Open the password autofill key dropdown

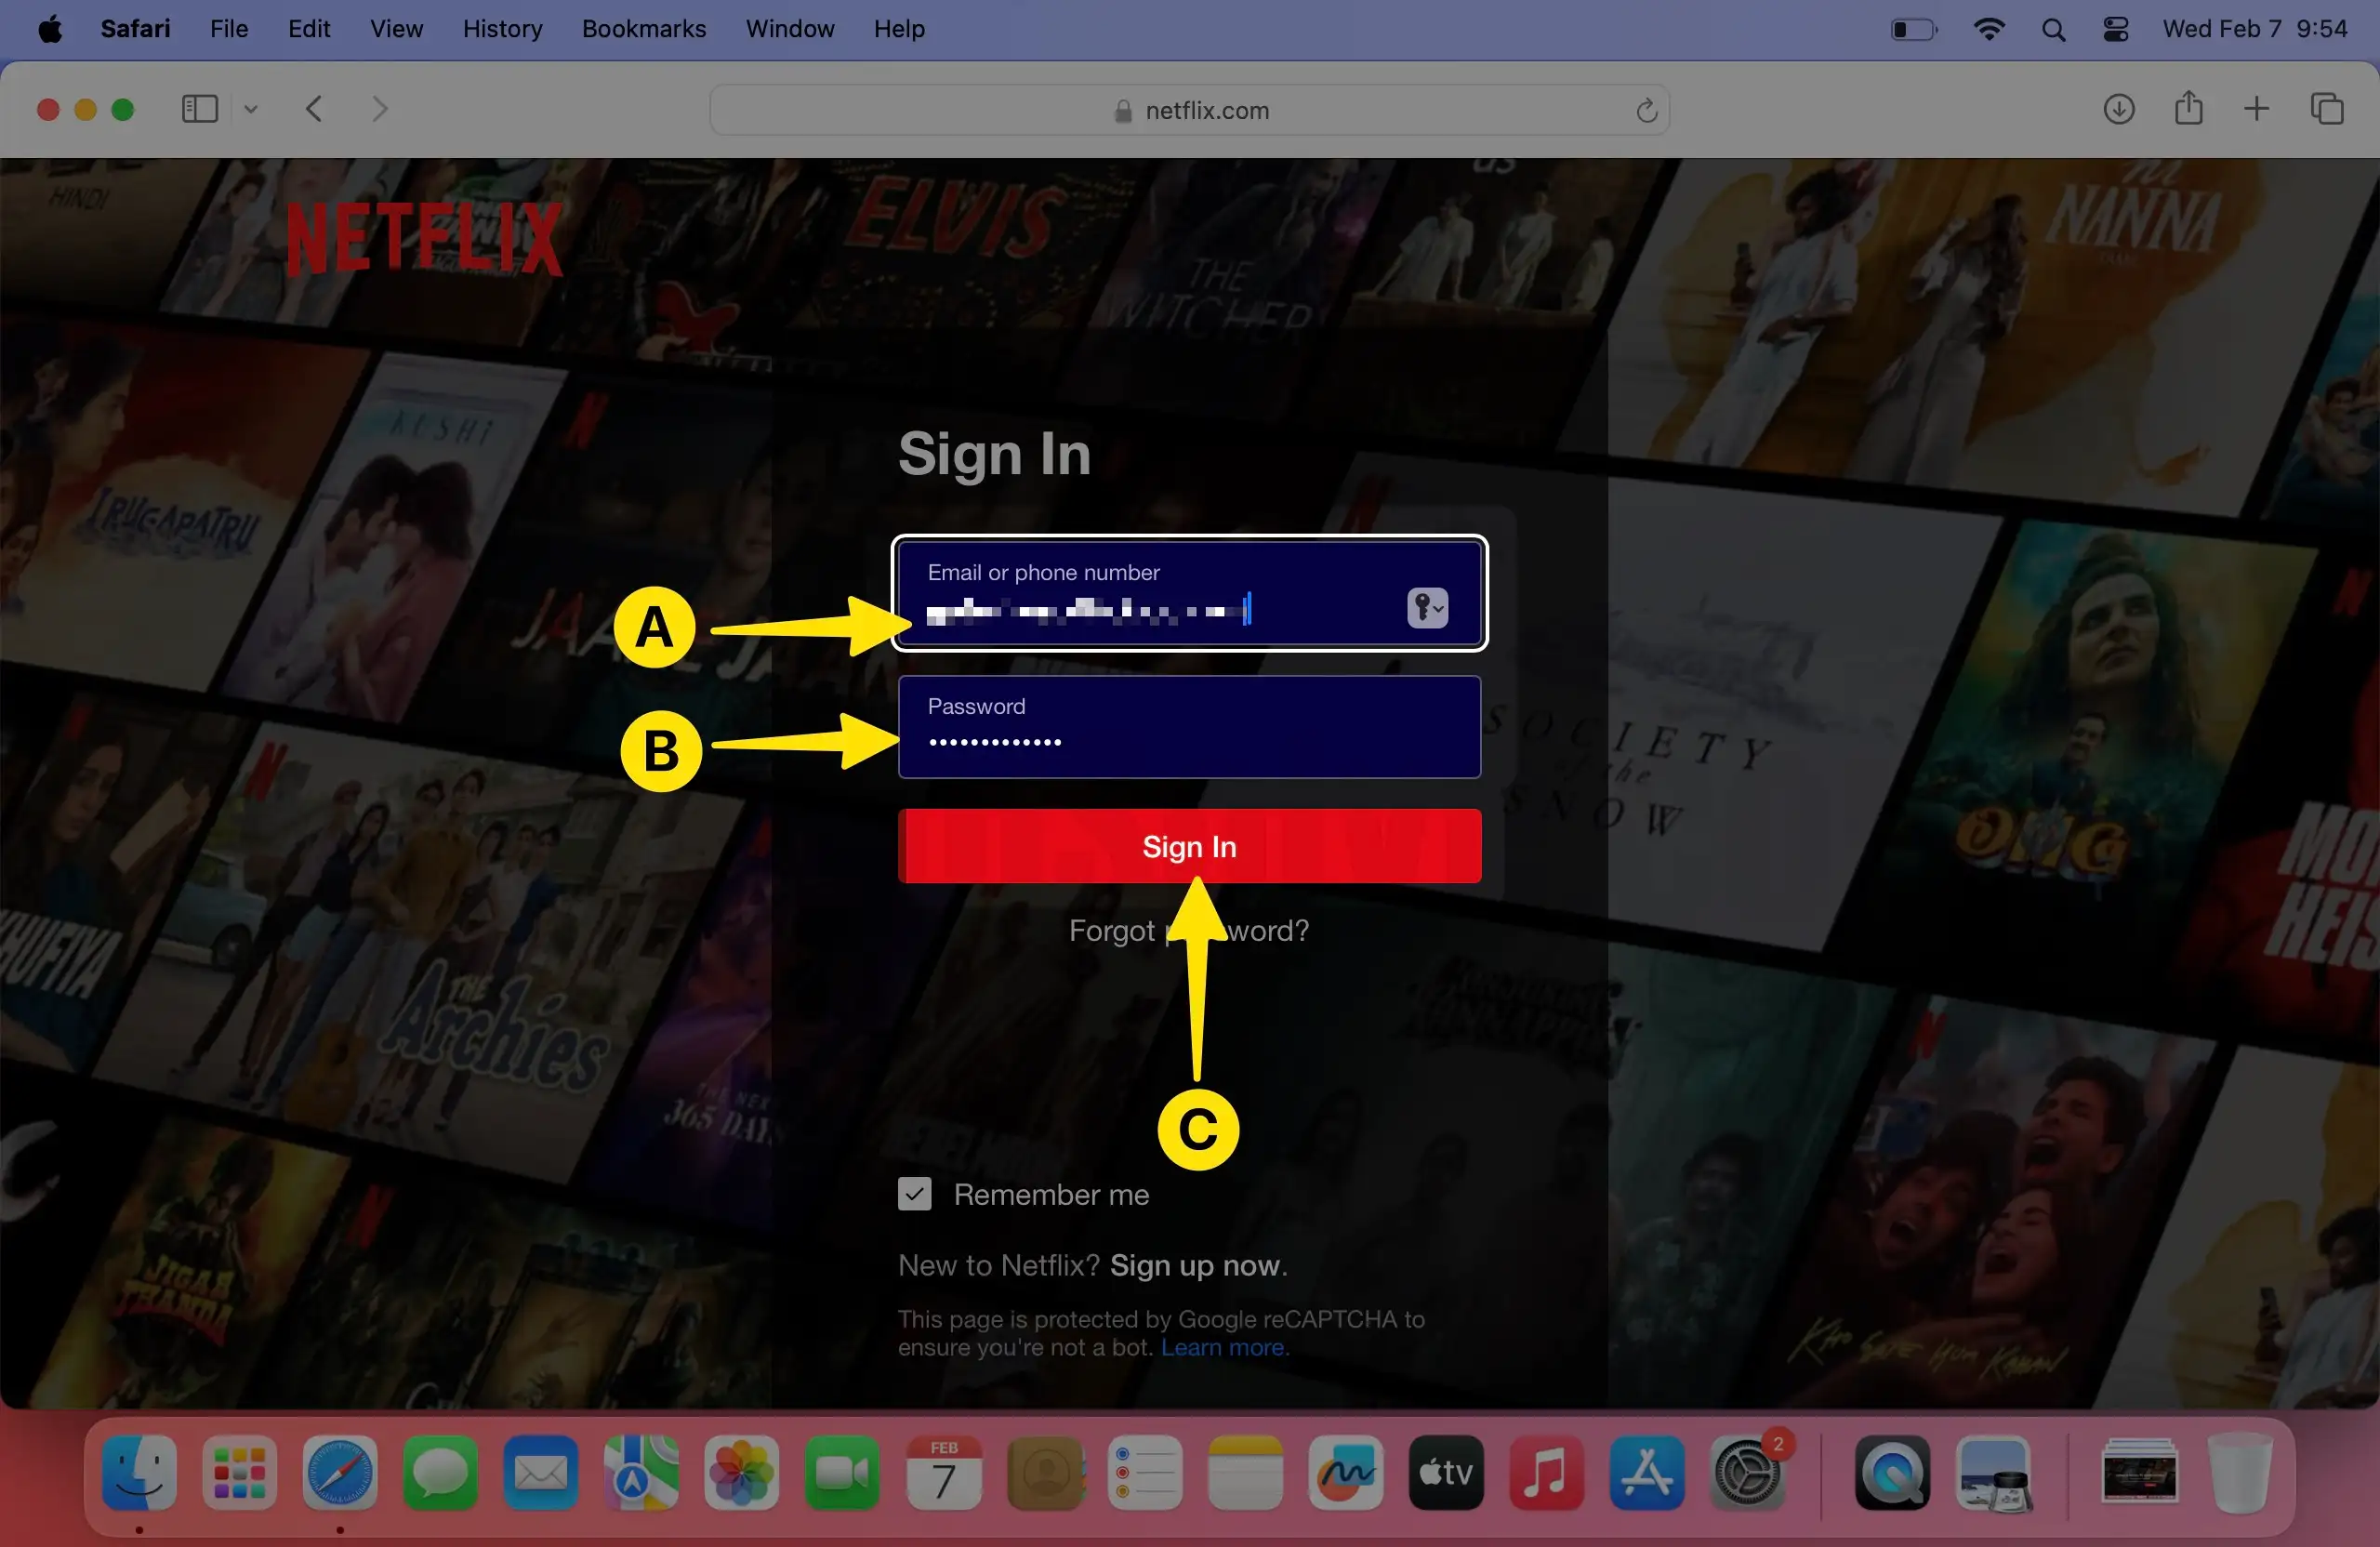click(x=1427, y=608)
